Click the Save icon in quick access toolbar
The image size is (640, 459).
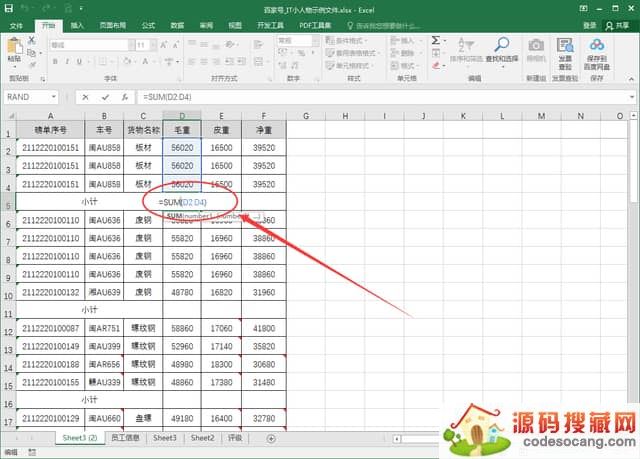coord(8,8)
